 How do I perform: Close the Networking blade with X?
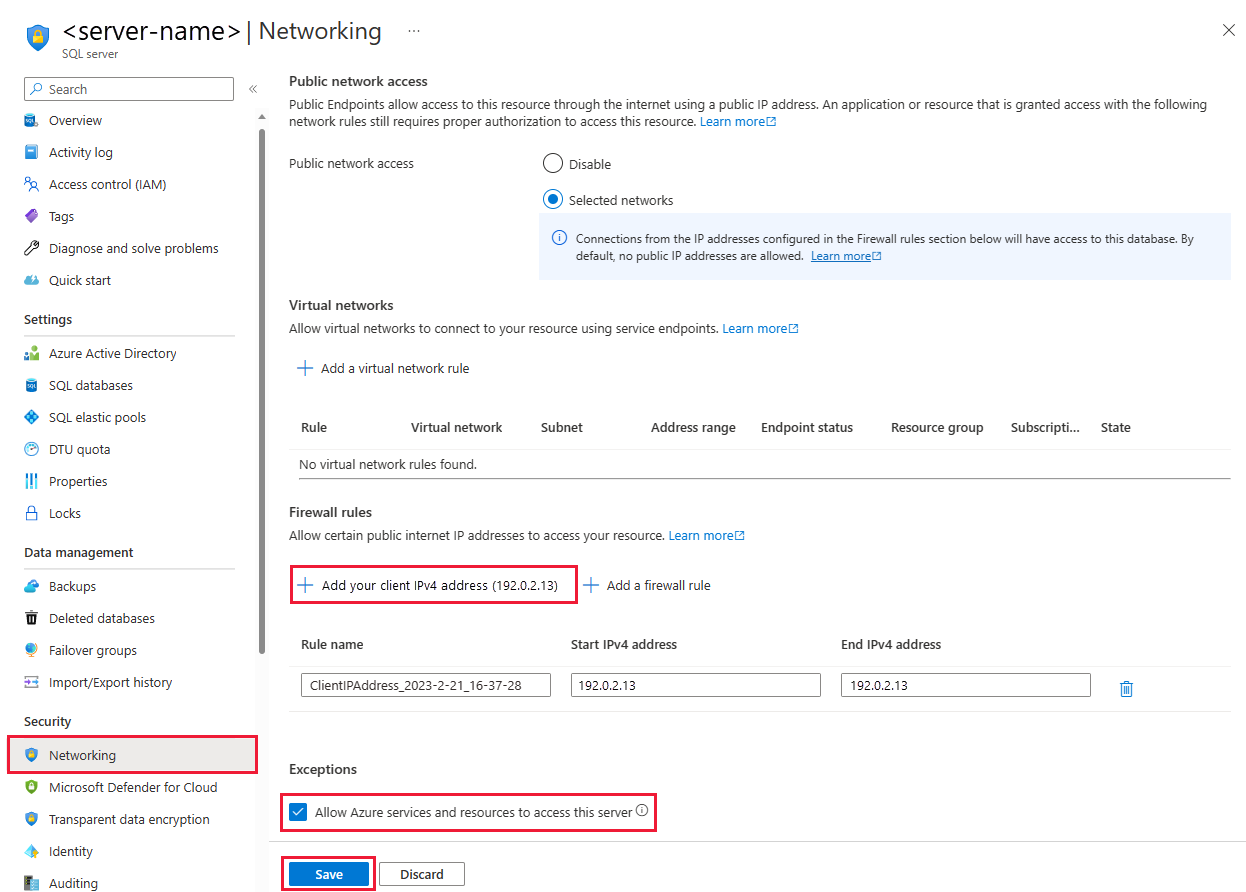[x=1229, y=30]
